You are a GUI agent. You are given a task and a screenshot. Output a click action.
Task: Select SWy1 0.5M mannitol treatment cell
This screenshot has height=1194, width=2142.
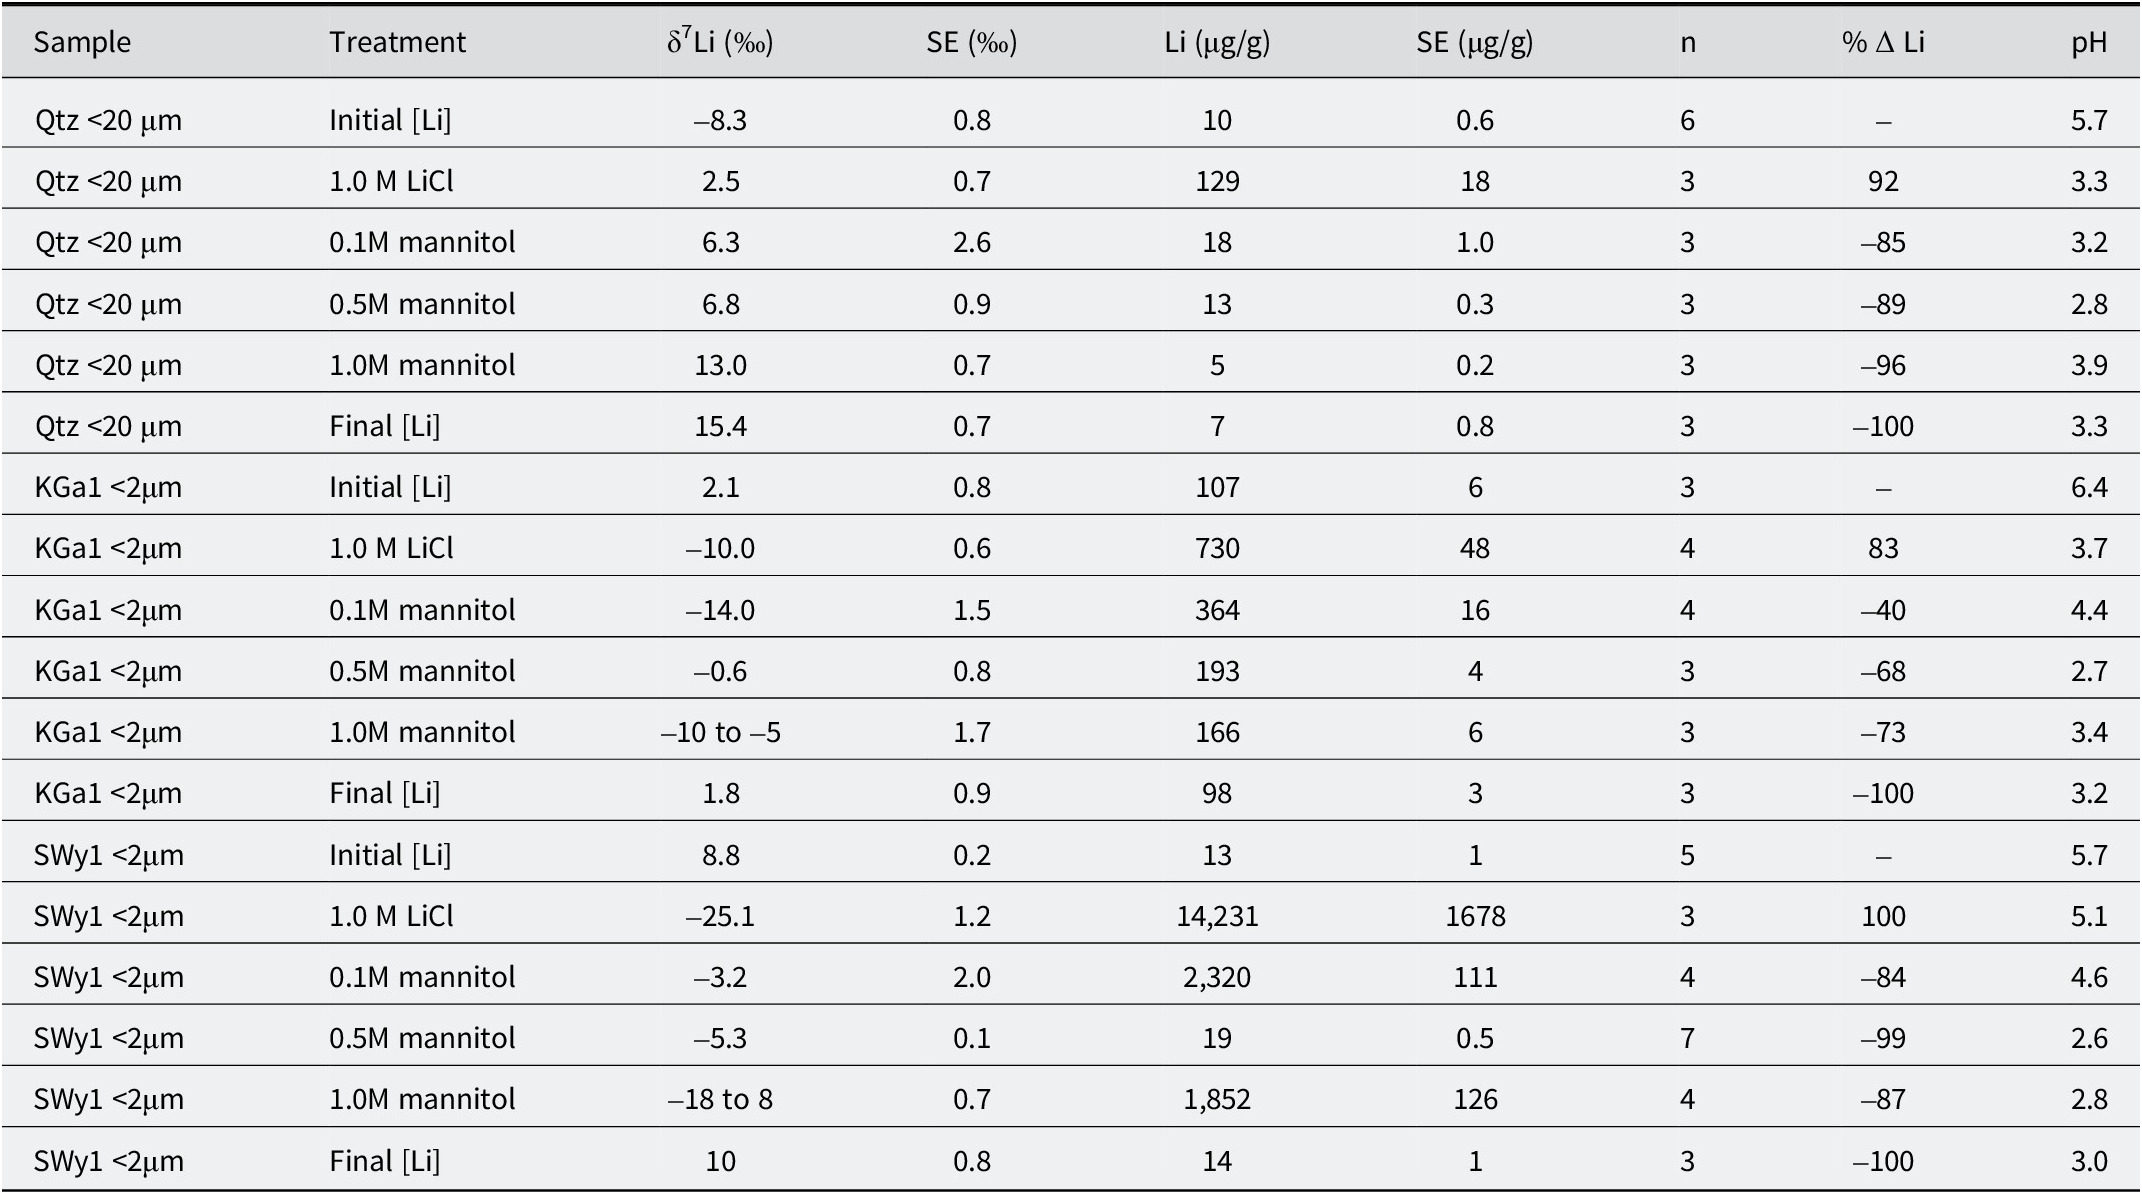(422, 1038)
